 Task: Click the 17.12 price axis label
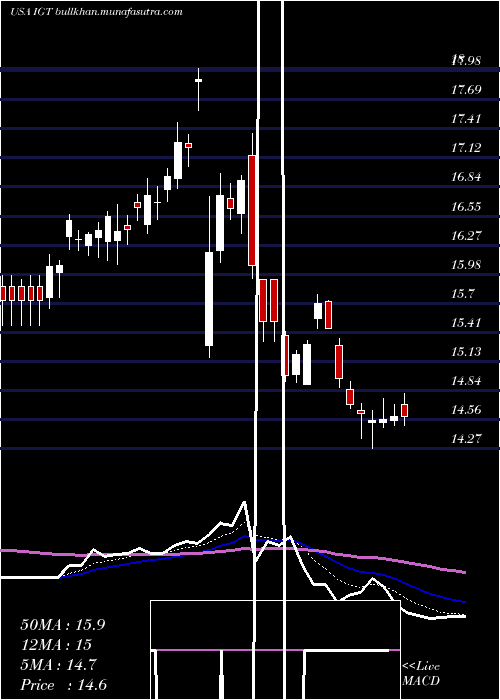(x=466, y=148)
